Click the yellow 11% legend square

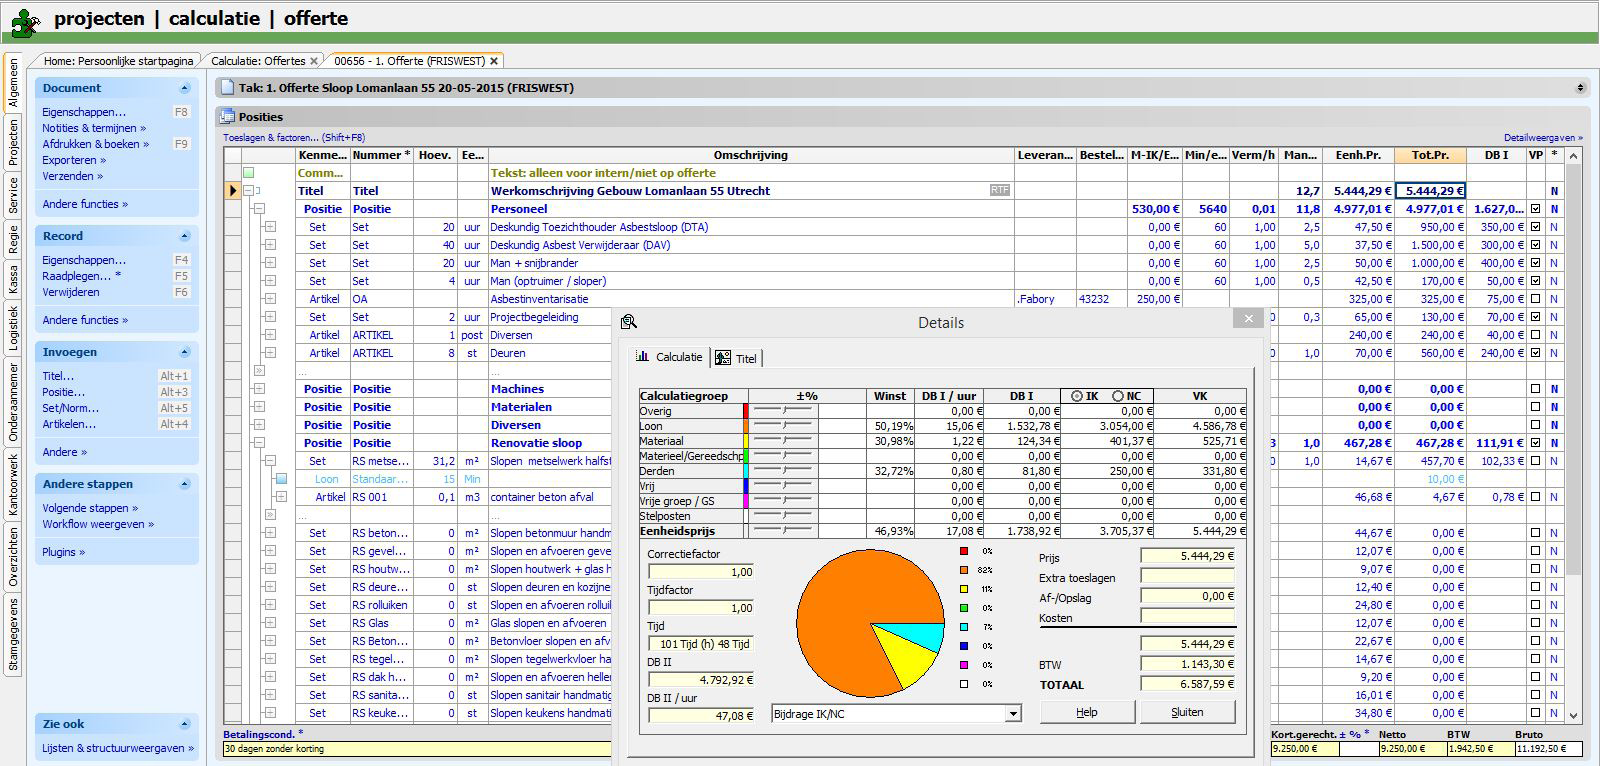coord(964,589)
